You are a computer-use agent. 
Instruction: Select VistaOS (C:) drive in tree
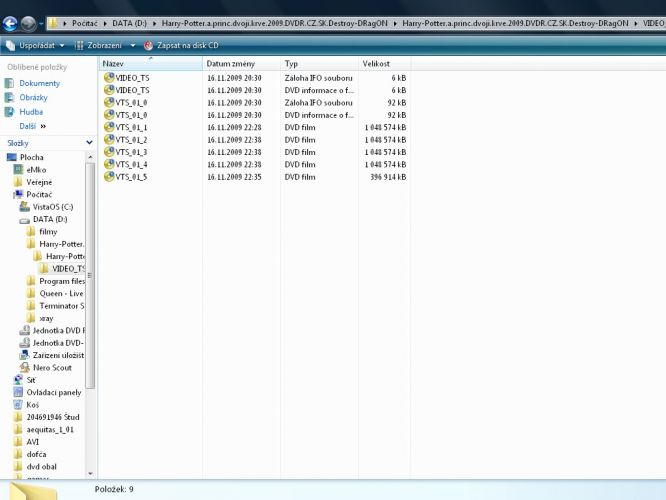[x=53, y=207]
